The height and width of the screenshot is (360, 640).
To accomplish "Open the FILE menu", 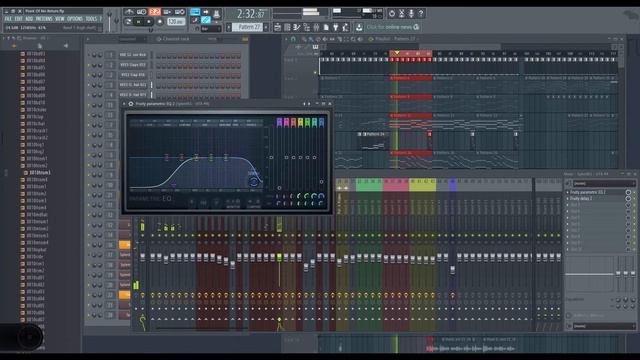I will pos(8,19).
